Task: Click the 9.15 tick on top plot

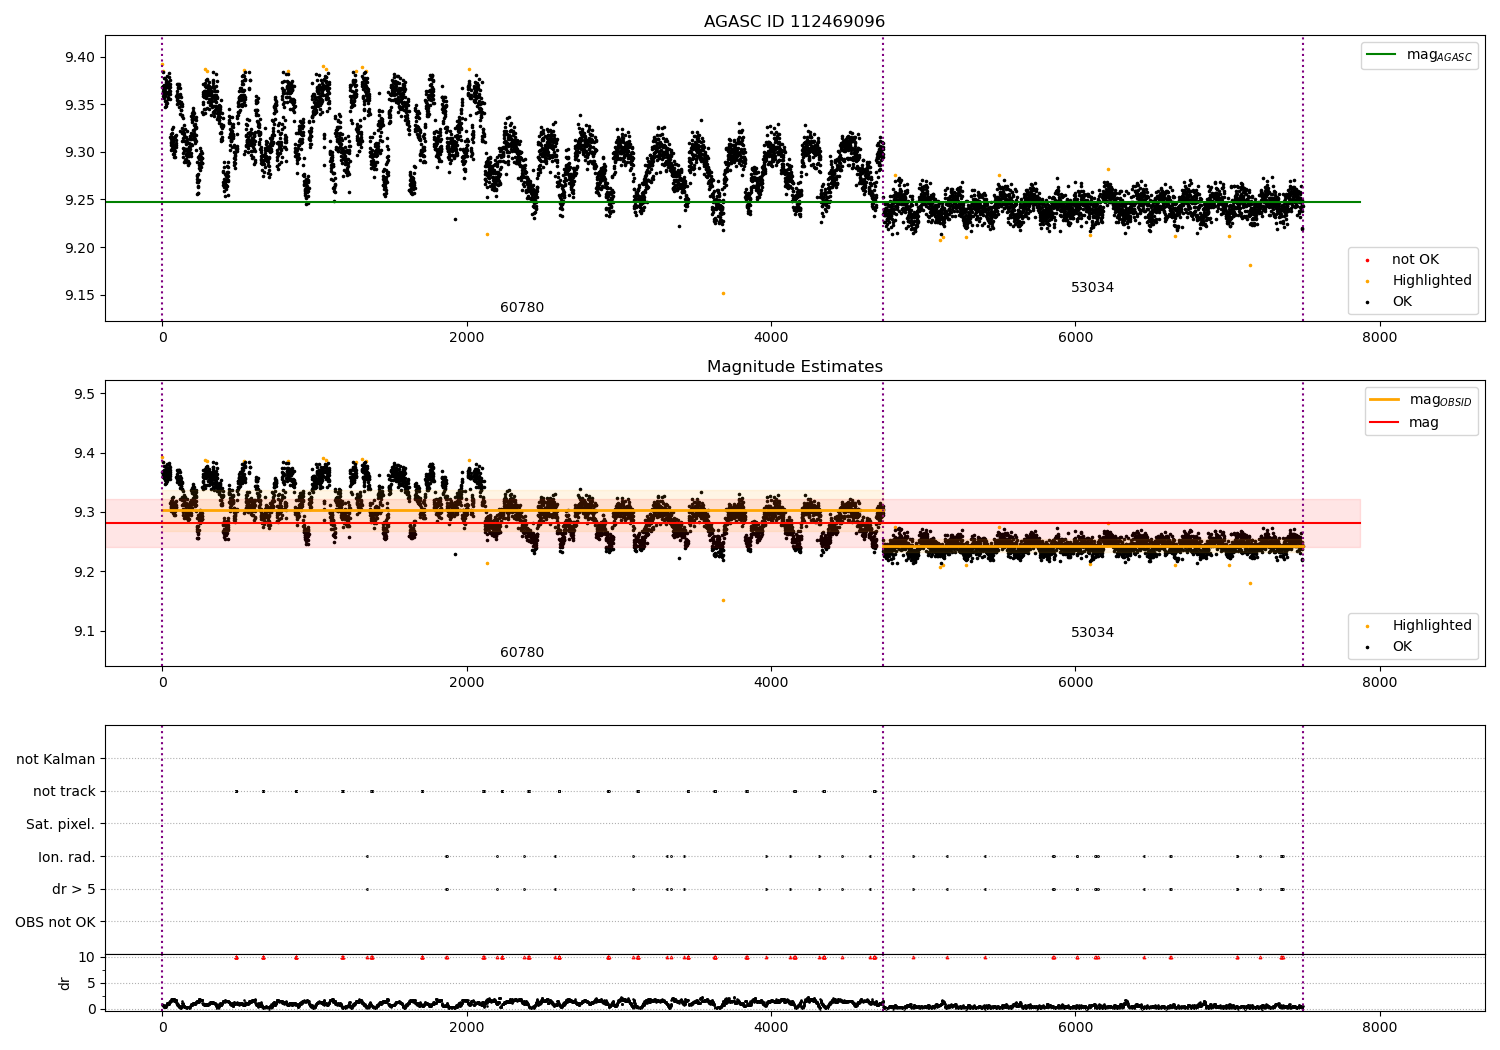Action: tap(79, 296)
